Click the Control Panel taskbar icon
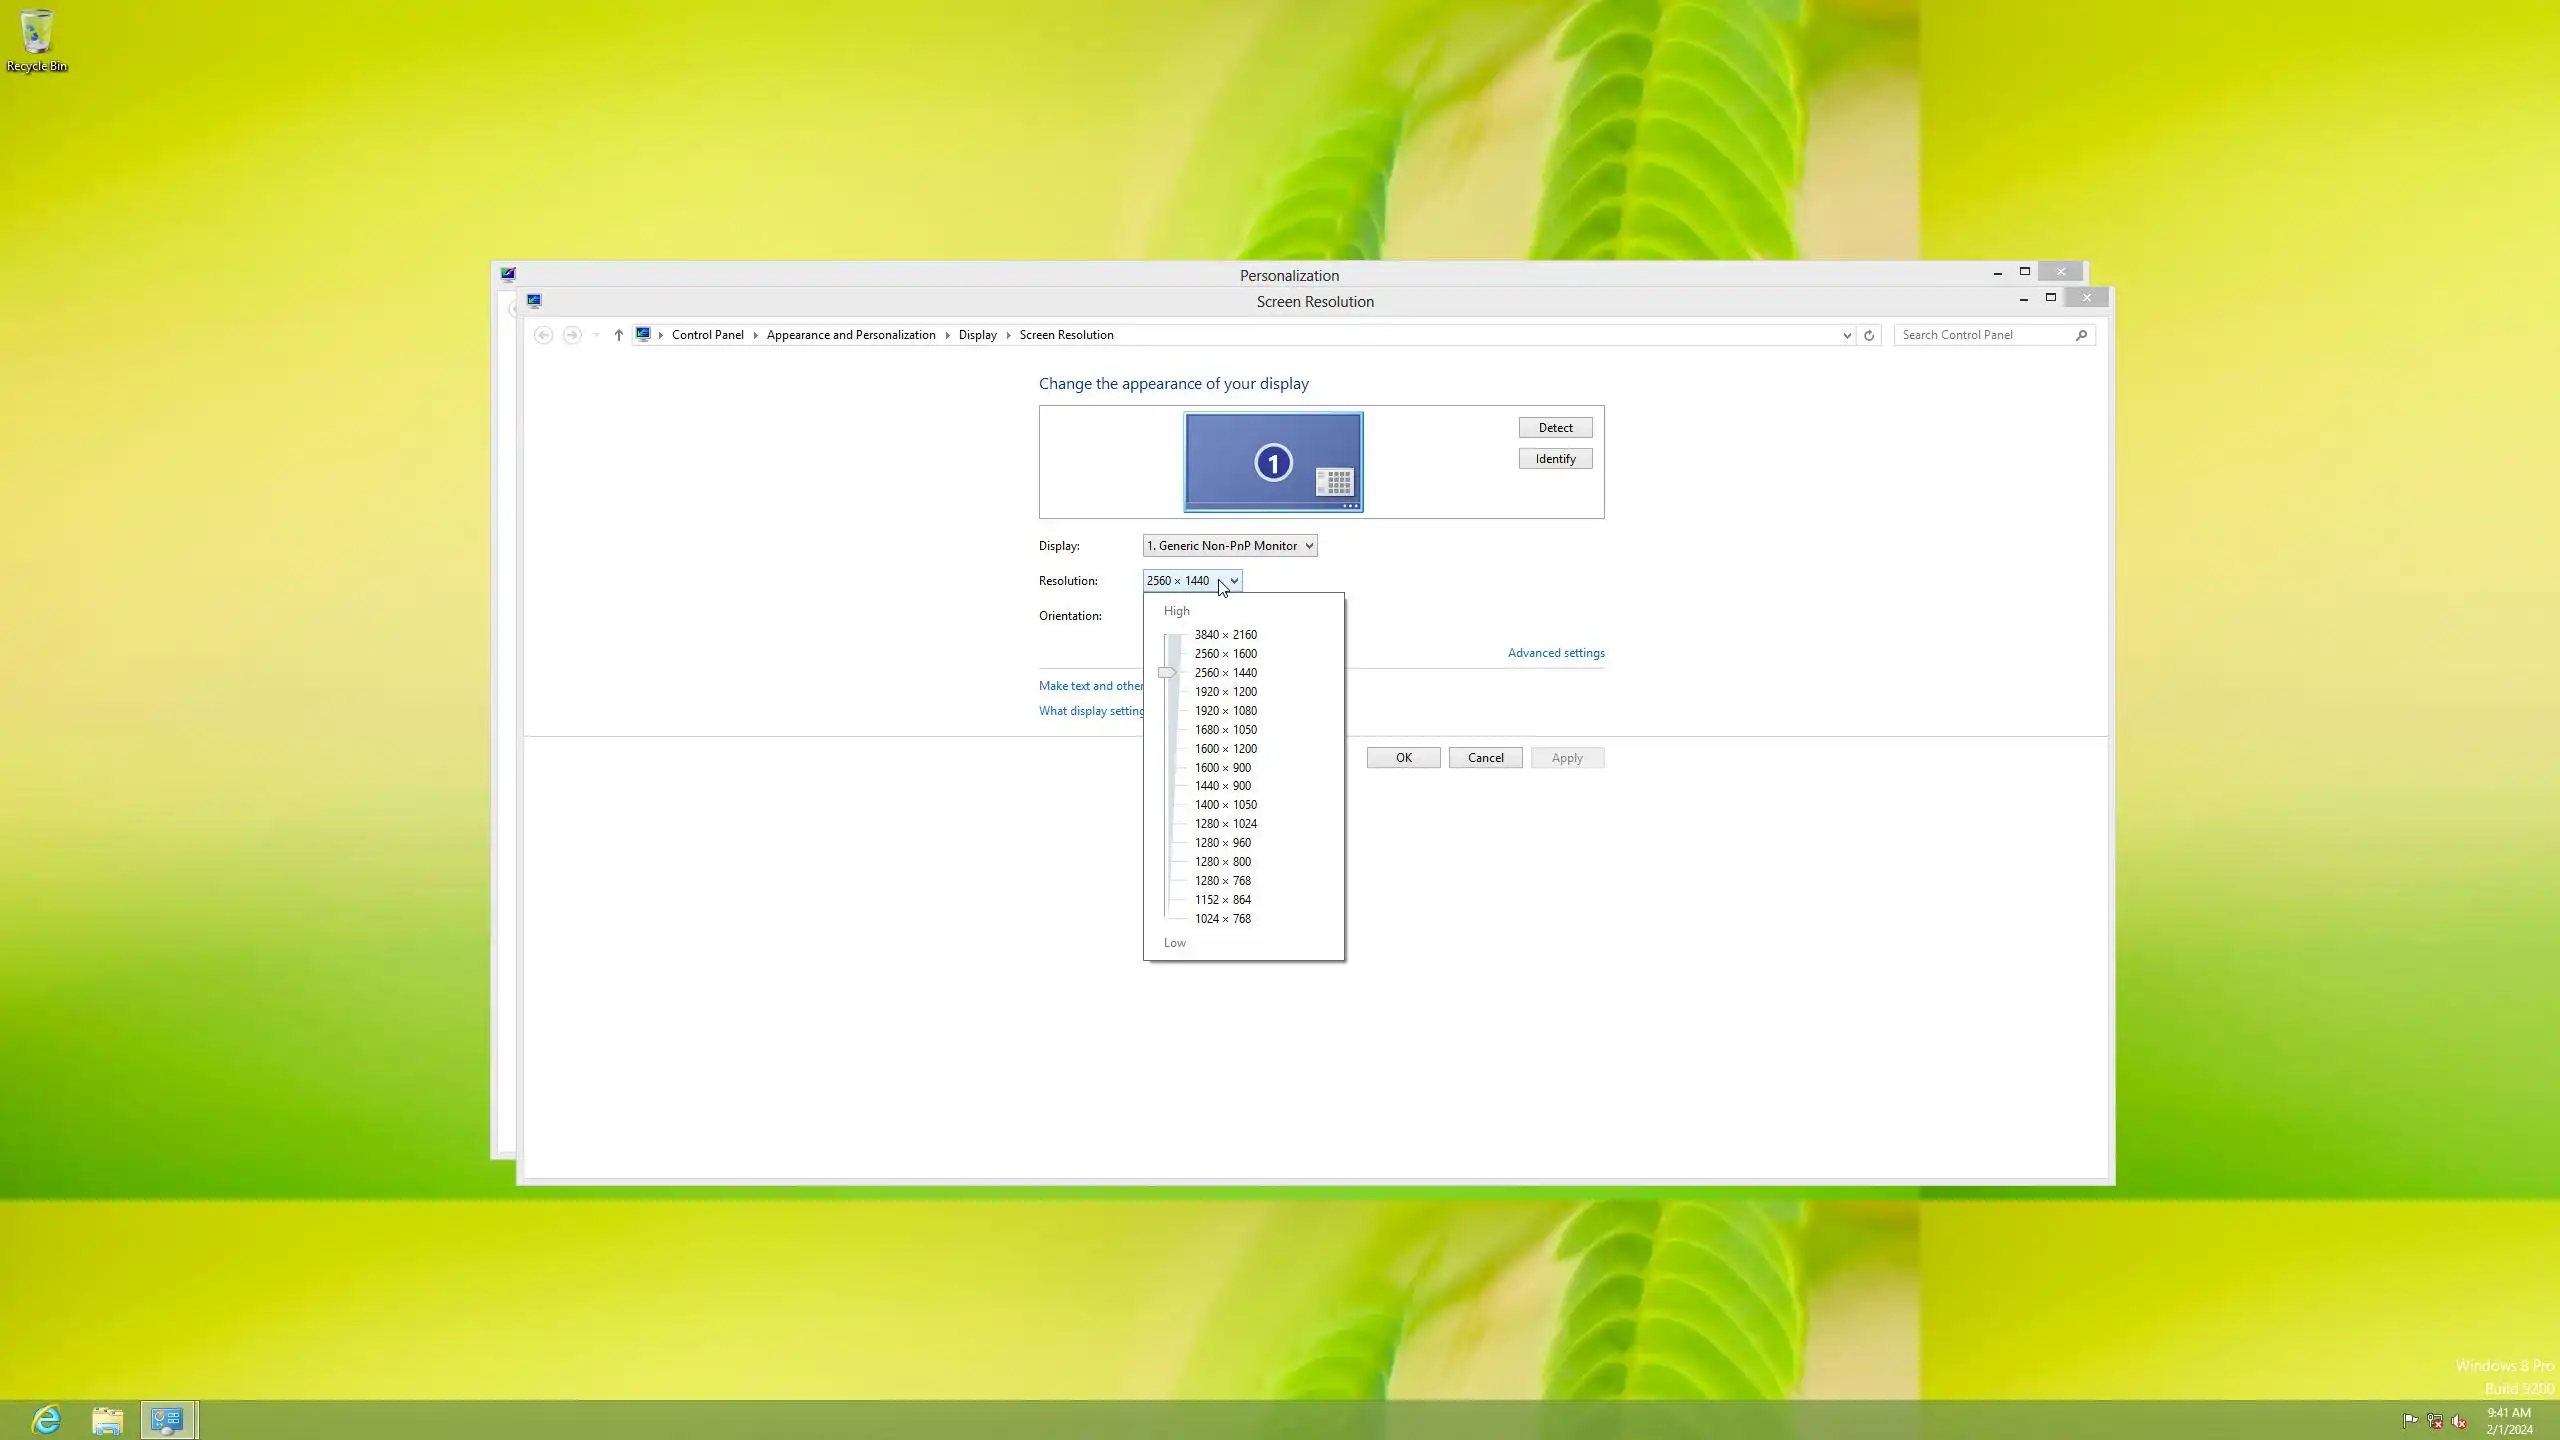Viewport: 2560px width, 1440px height. (168, 1419)
